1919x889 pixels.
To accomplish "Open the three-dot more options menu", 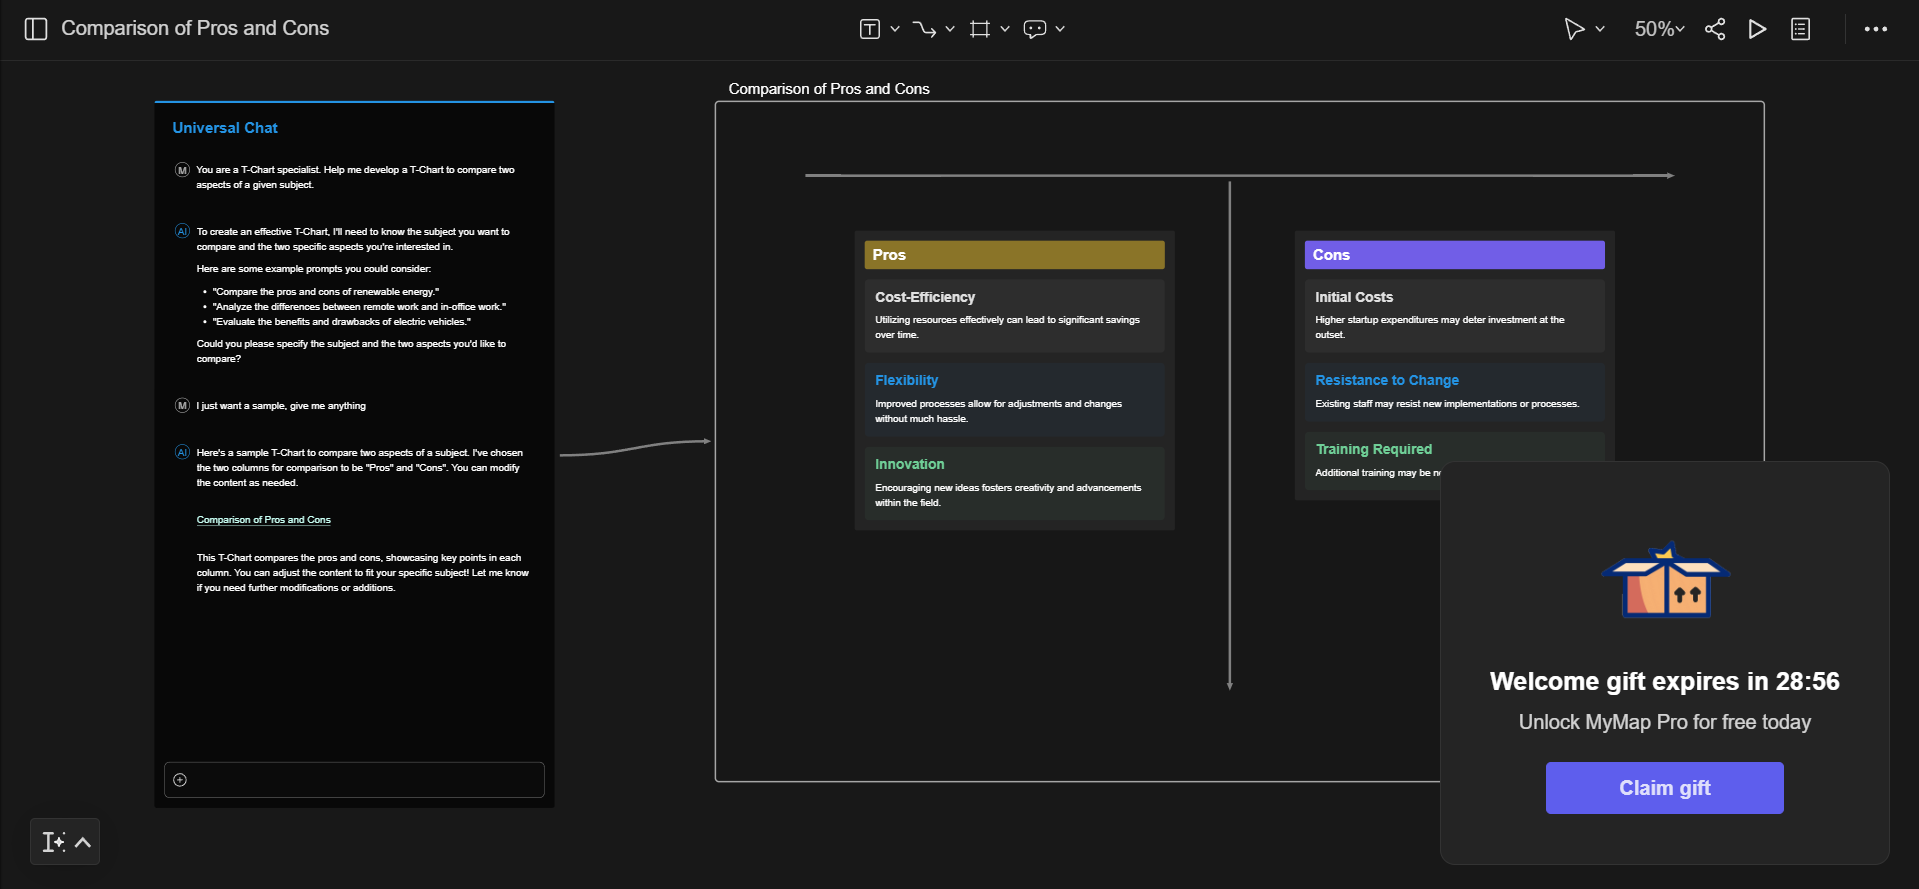I will click(x=1875, y=29).
